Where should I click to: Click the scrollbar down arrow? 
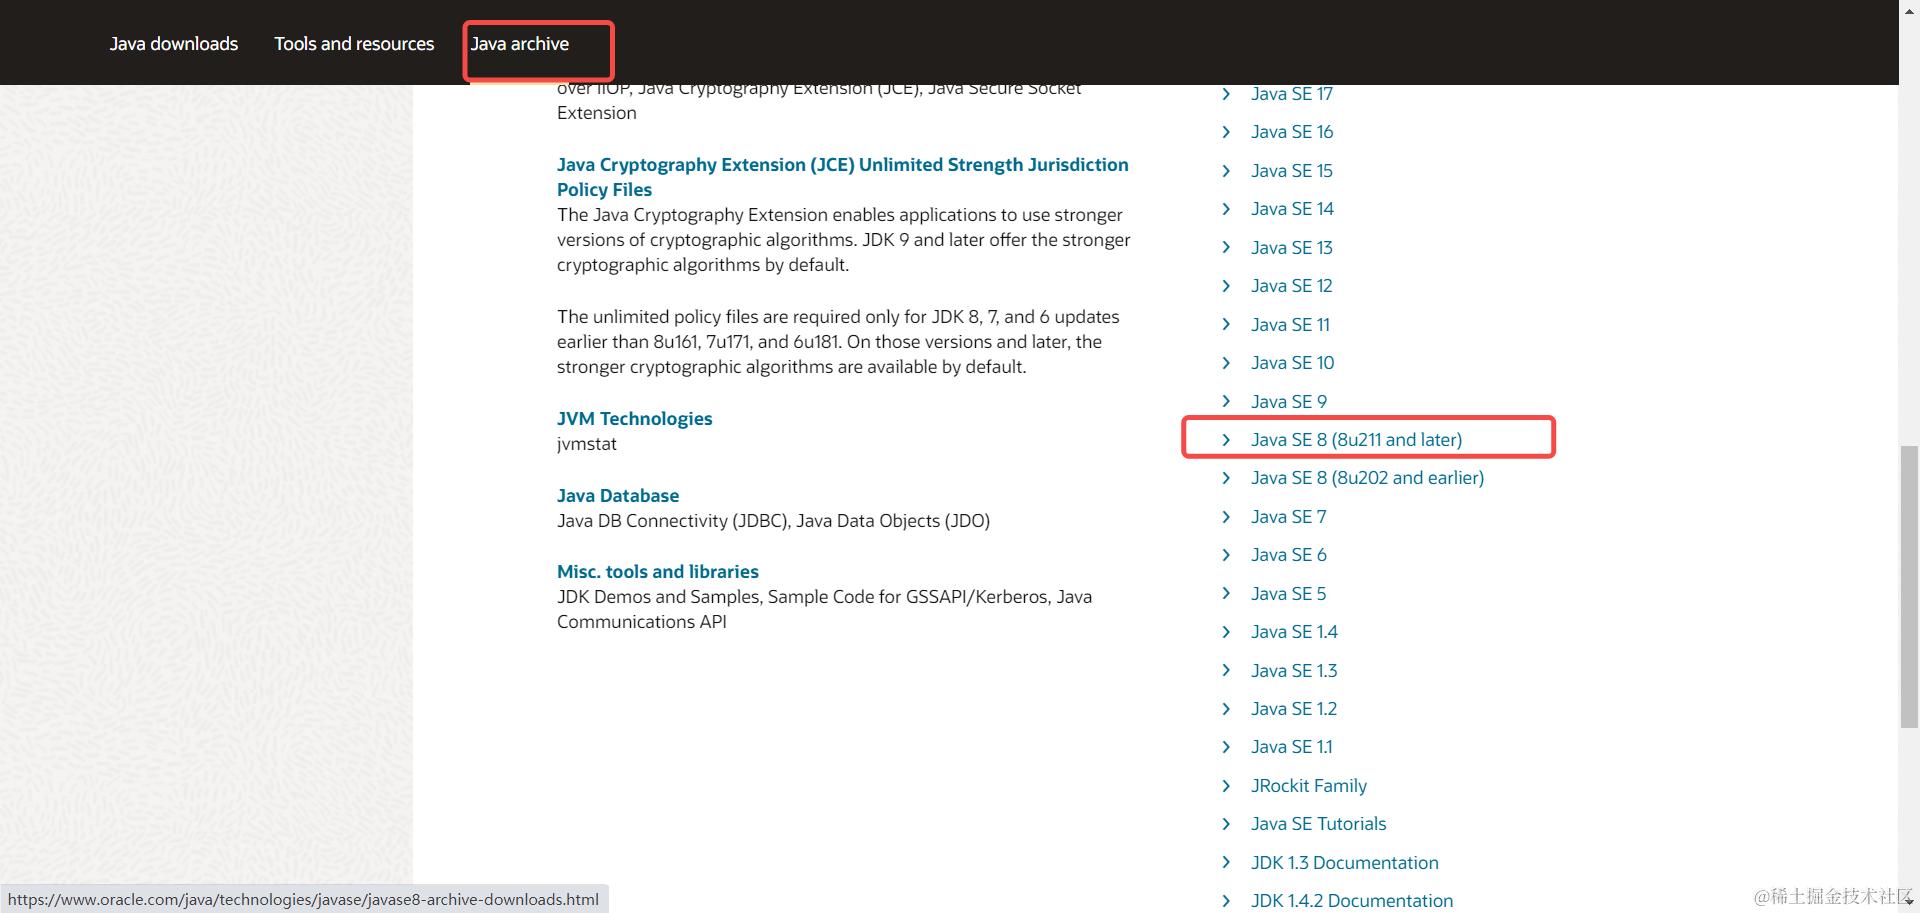click(1909, 902)
